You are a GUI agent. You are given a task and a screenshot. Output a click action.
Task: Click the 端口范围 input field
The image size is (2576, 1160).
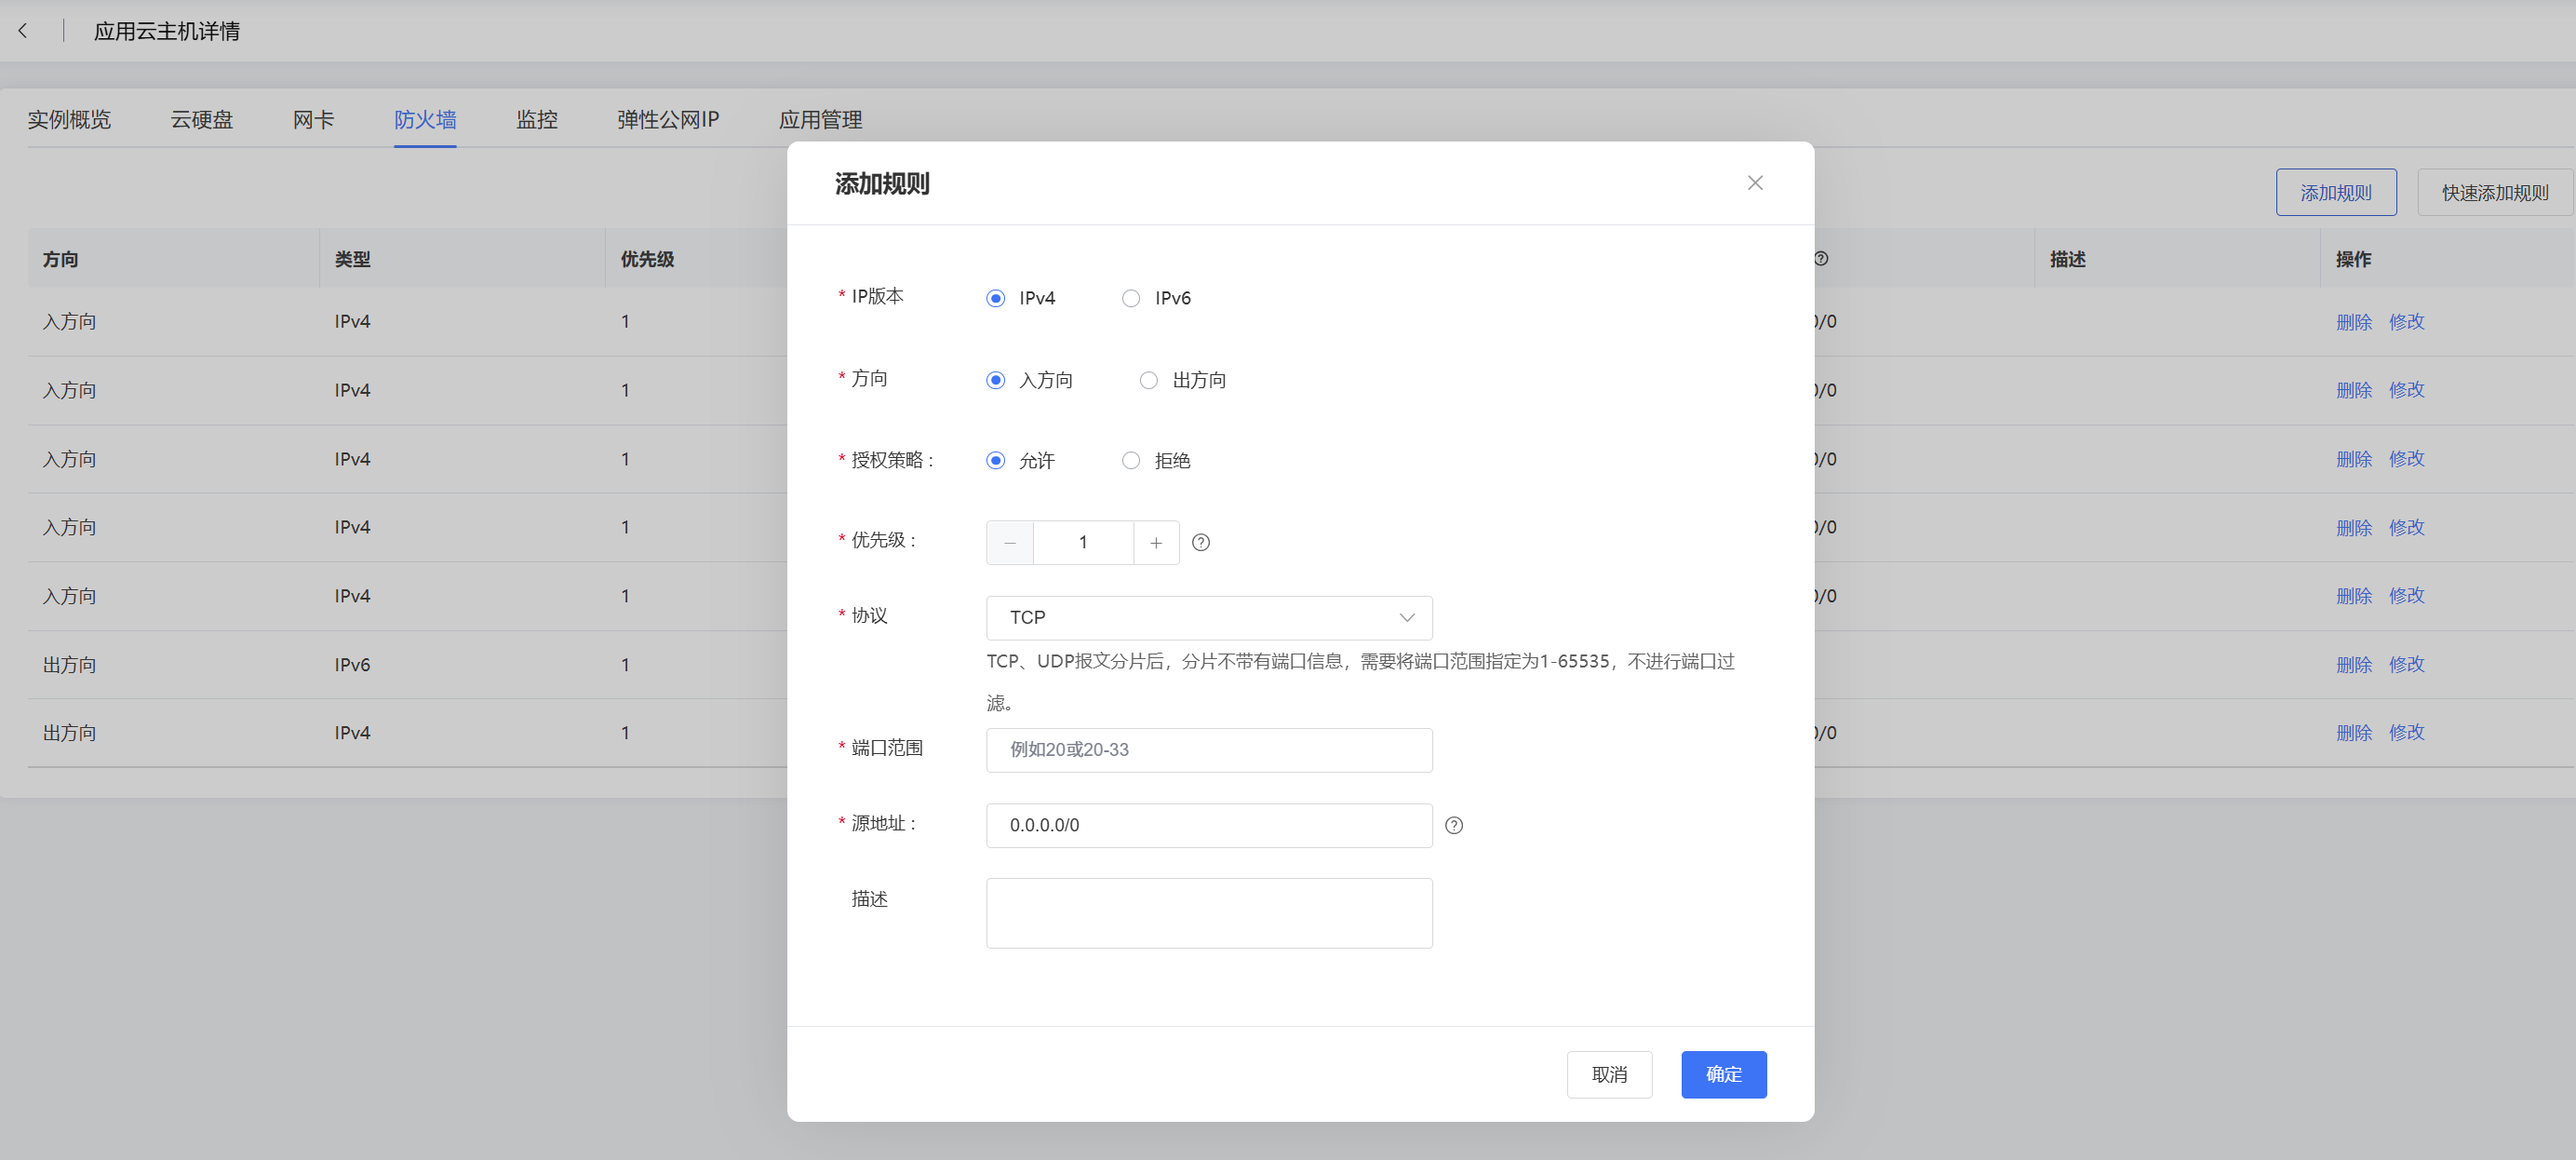[1209, 750]
